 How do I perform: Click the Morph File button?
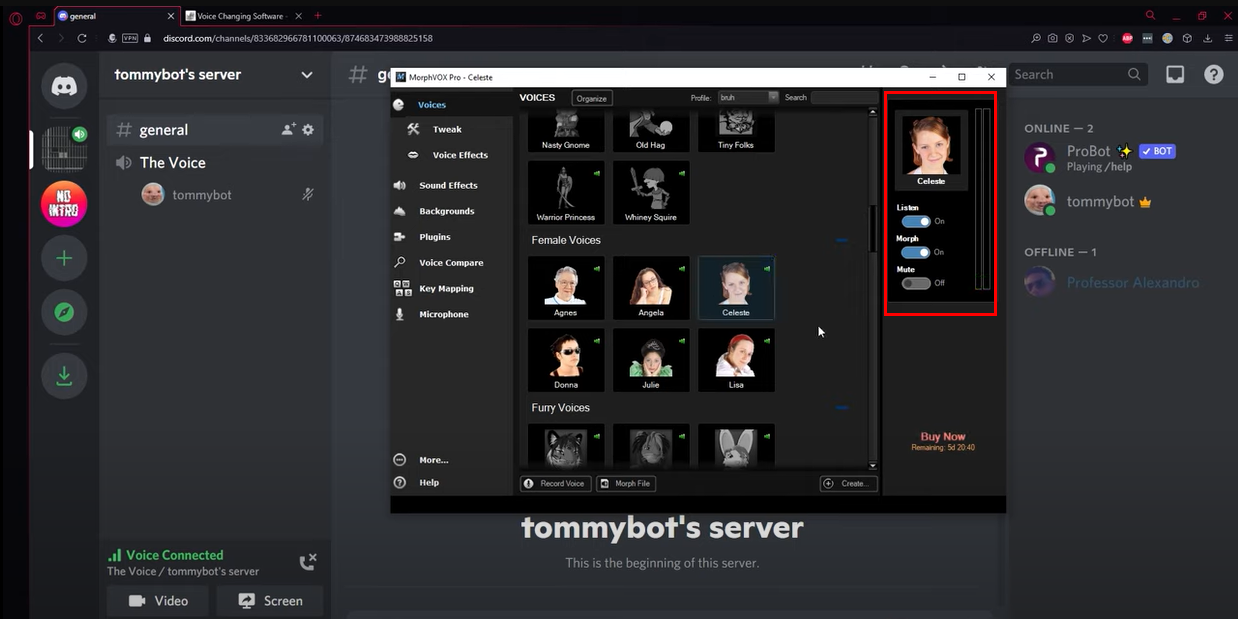[x=626, y=483]
